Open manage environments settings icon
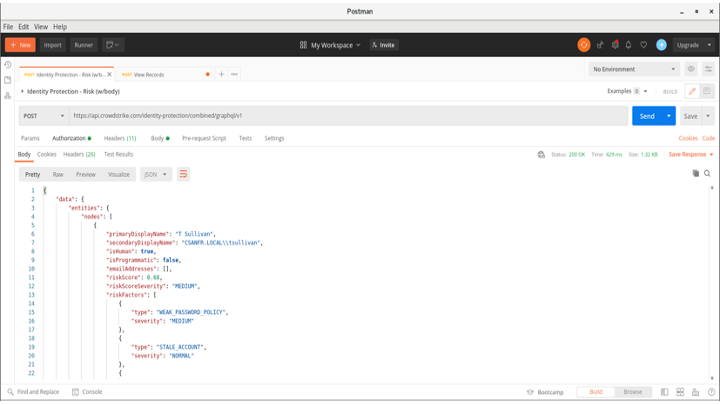The width and height of the screenshot is (720, 405). coord(708,69)
